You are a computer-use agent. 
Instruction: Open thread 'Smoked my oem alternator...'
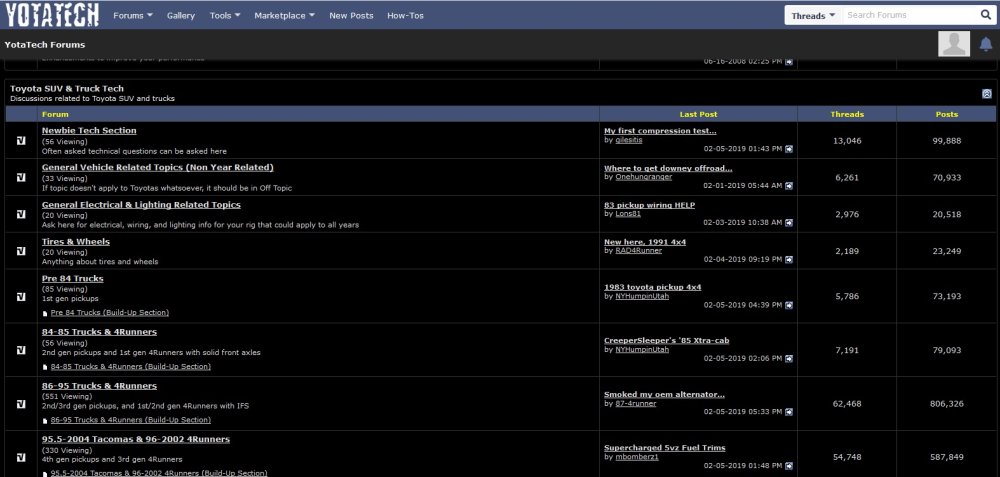point(664,395)
